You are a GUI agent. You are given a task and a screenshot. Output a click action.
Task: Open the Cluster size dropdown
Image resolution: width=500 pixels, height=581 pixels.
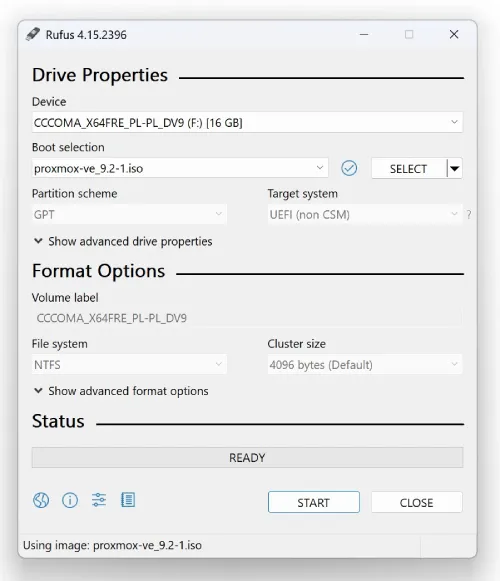365,365
